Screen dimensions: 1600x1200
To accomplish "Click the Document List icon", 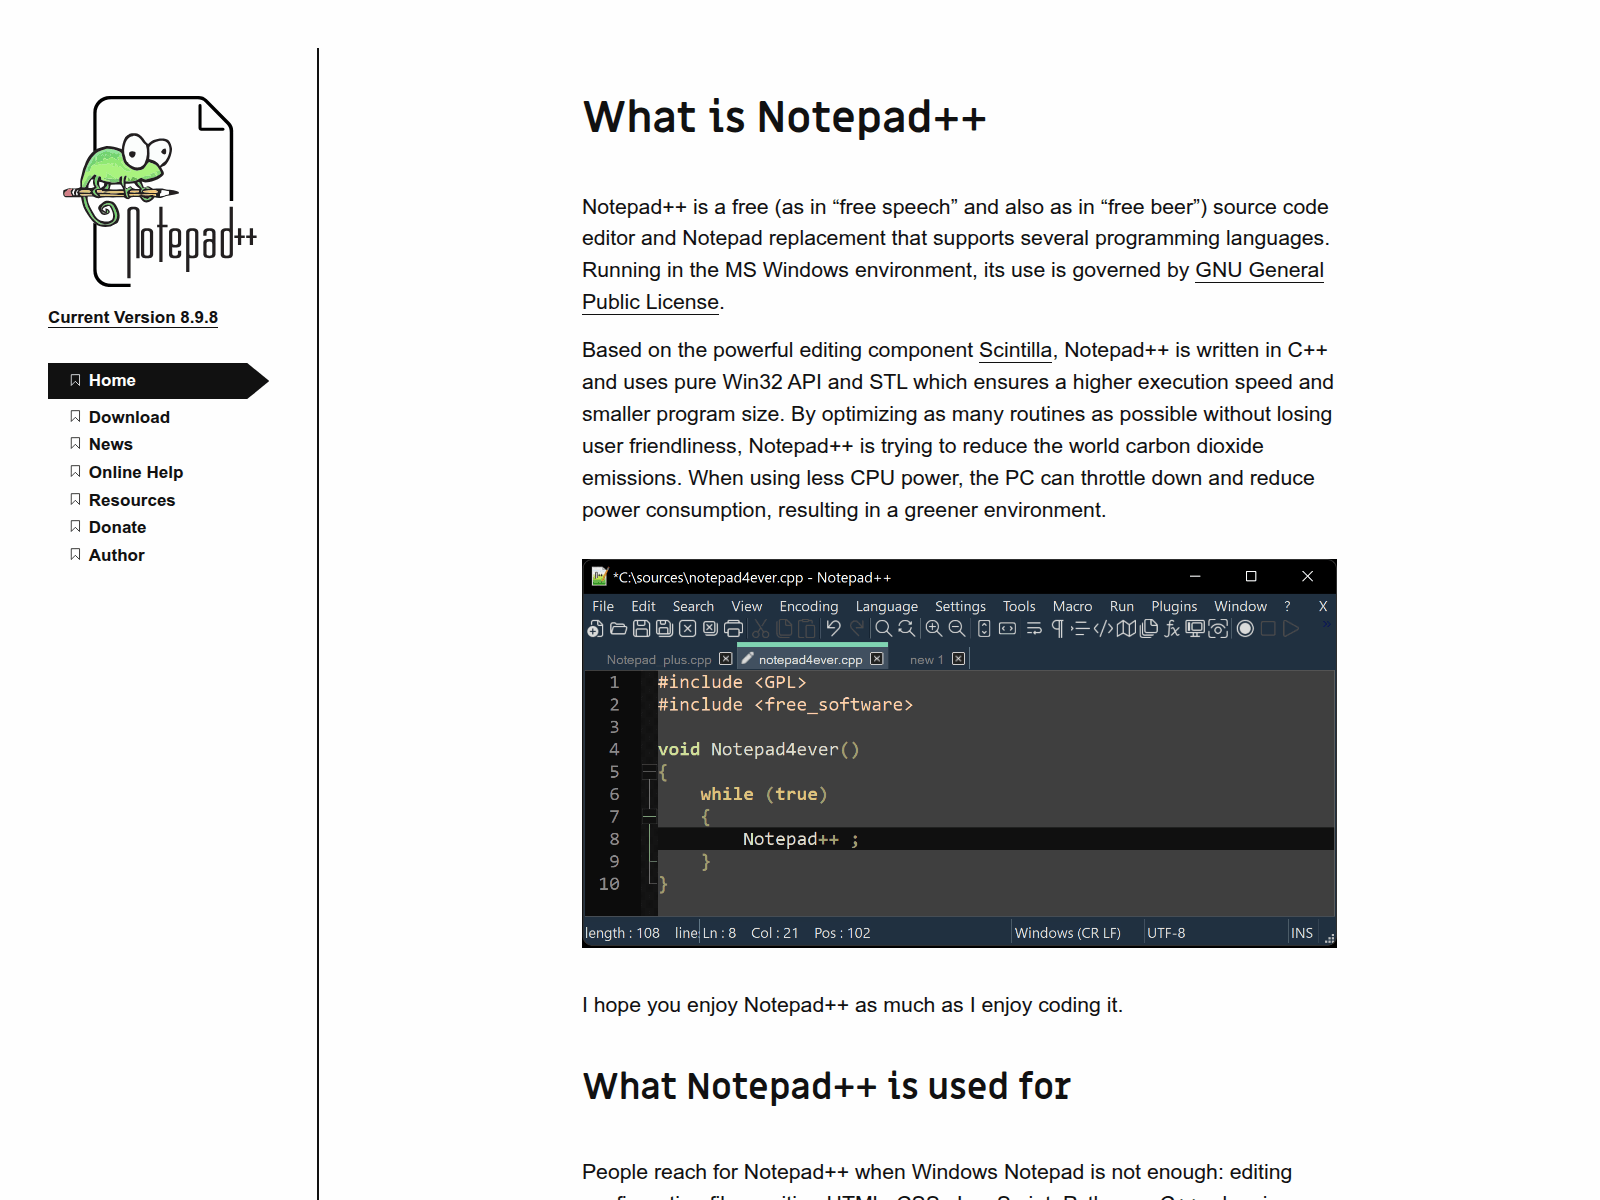I will [1149, 628].
